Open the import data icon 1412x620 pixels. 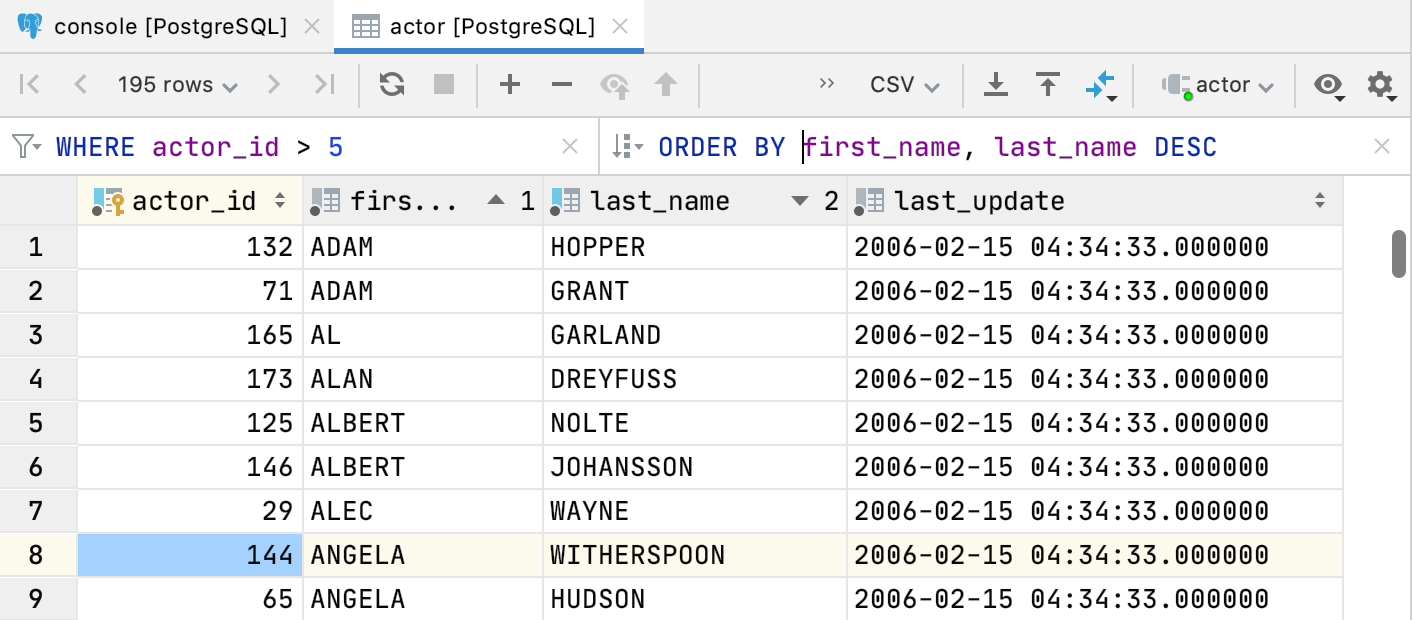(x=1048, y=85)
